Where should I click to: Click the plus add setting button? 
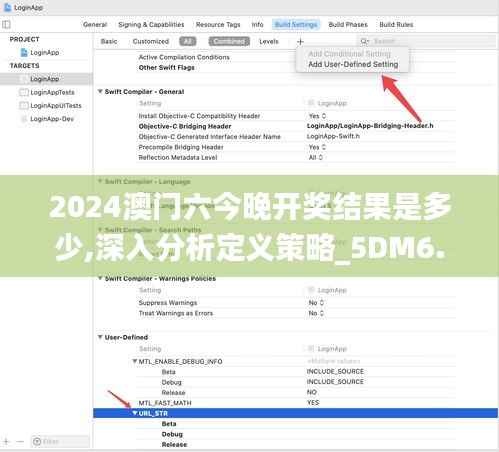pyautogui.click(x=300, y=42)
